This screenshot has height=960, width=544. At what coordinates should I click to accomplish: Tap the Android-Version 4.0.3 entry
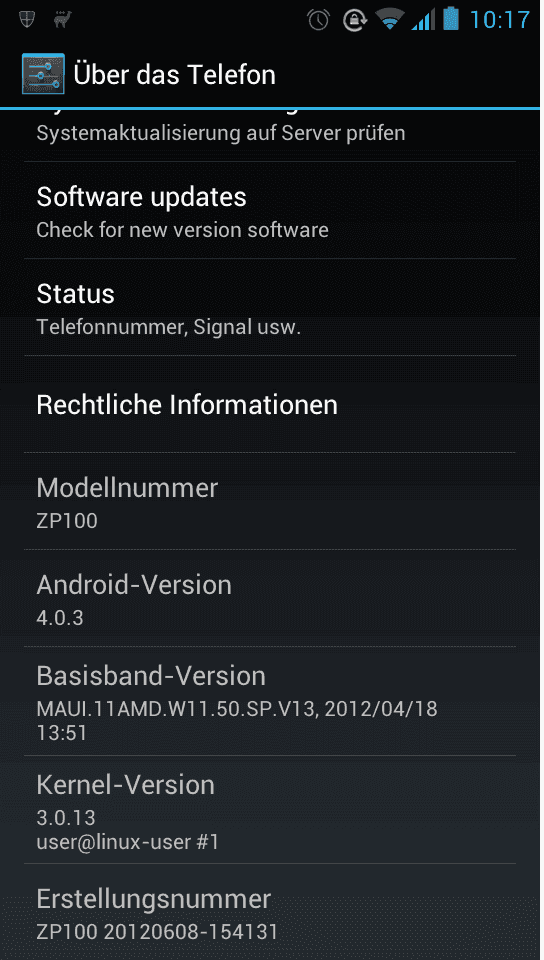[270, 598]
